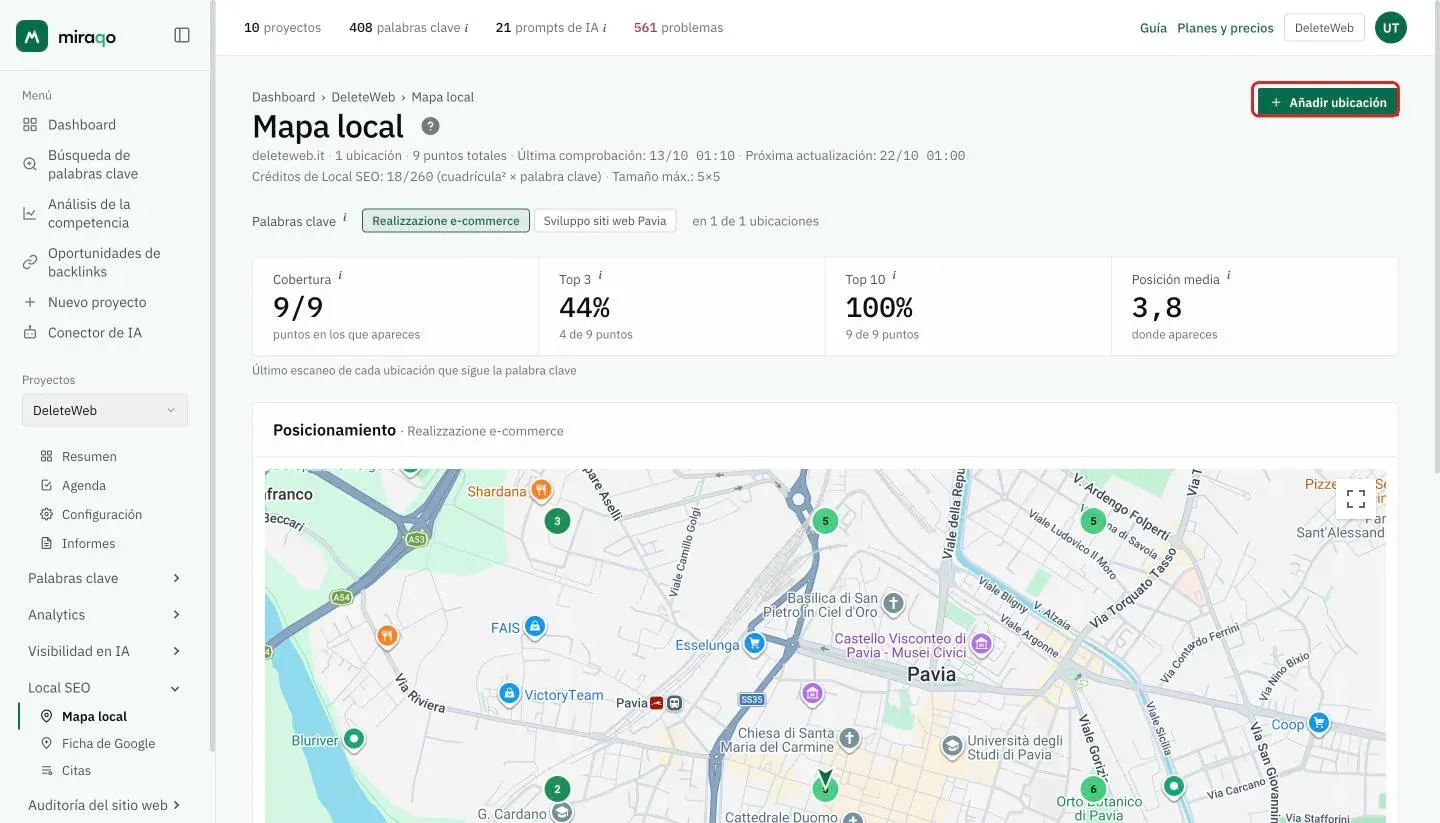The image size is (1440, 823).
Task: Click the rank 6 grid point near Orto Botanico
Action: click(1094, 789)
